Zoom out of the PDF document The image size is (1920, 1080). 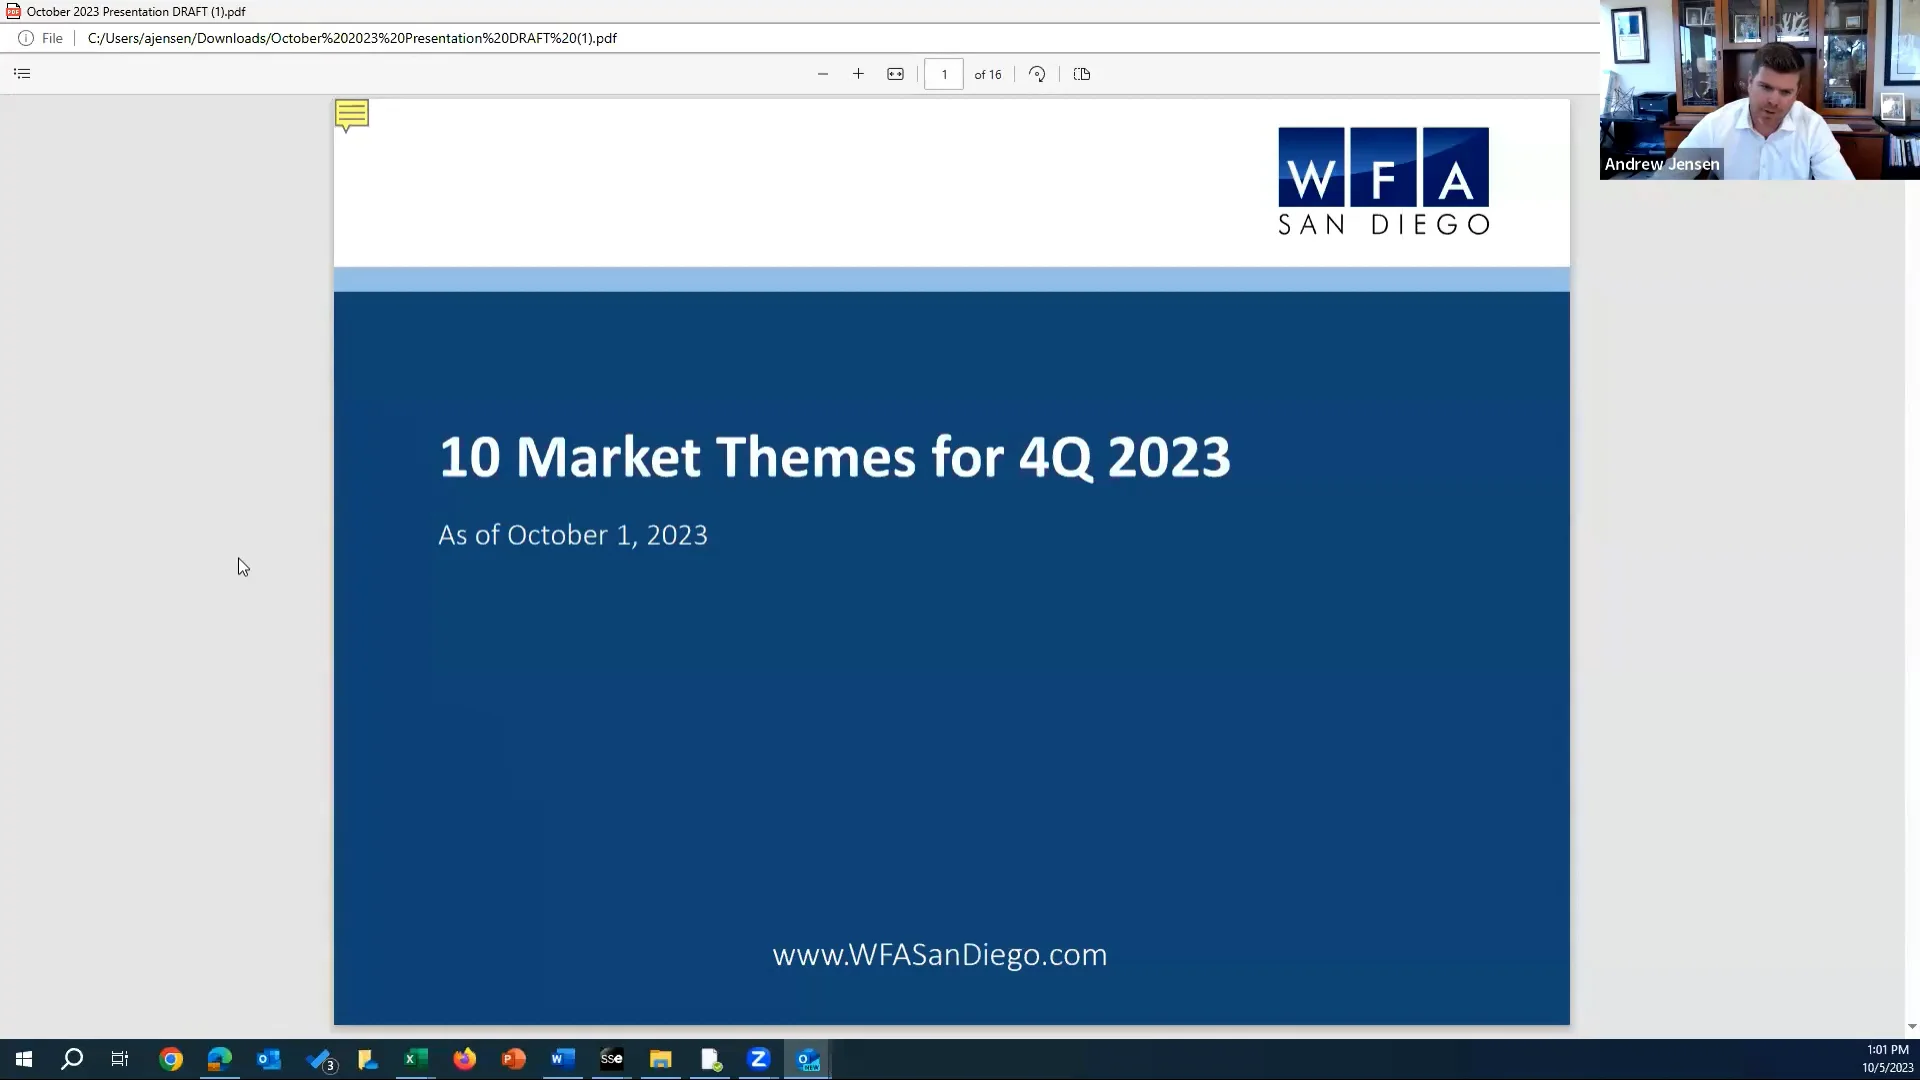[823, 74]
